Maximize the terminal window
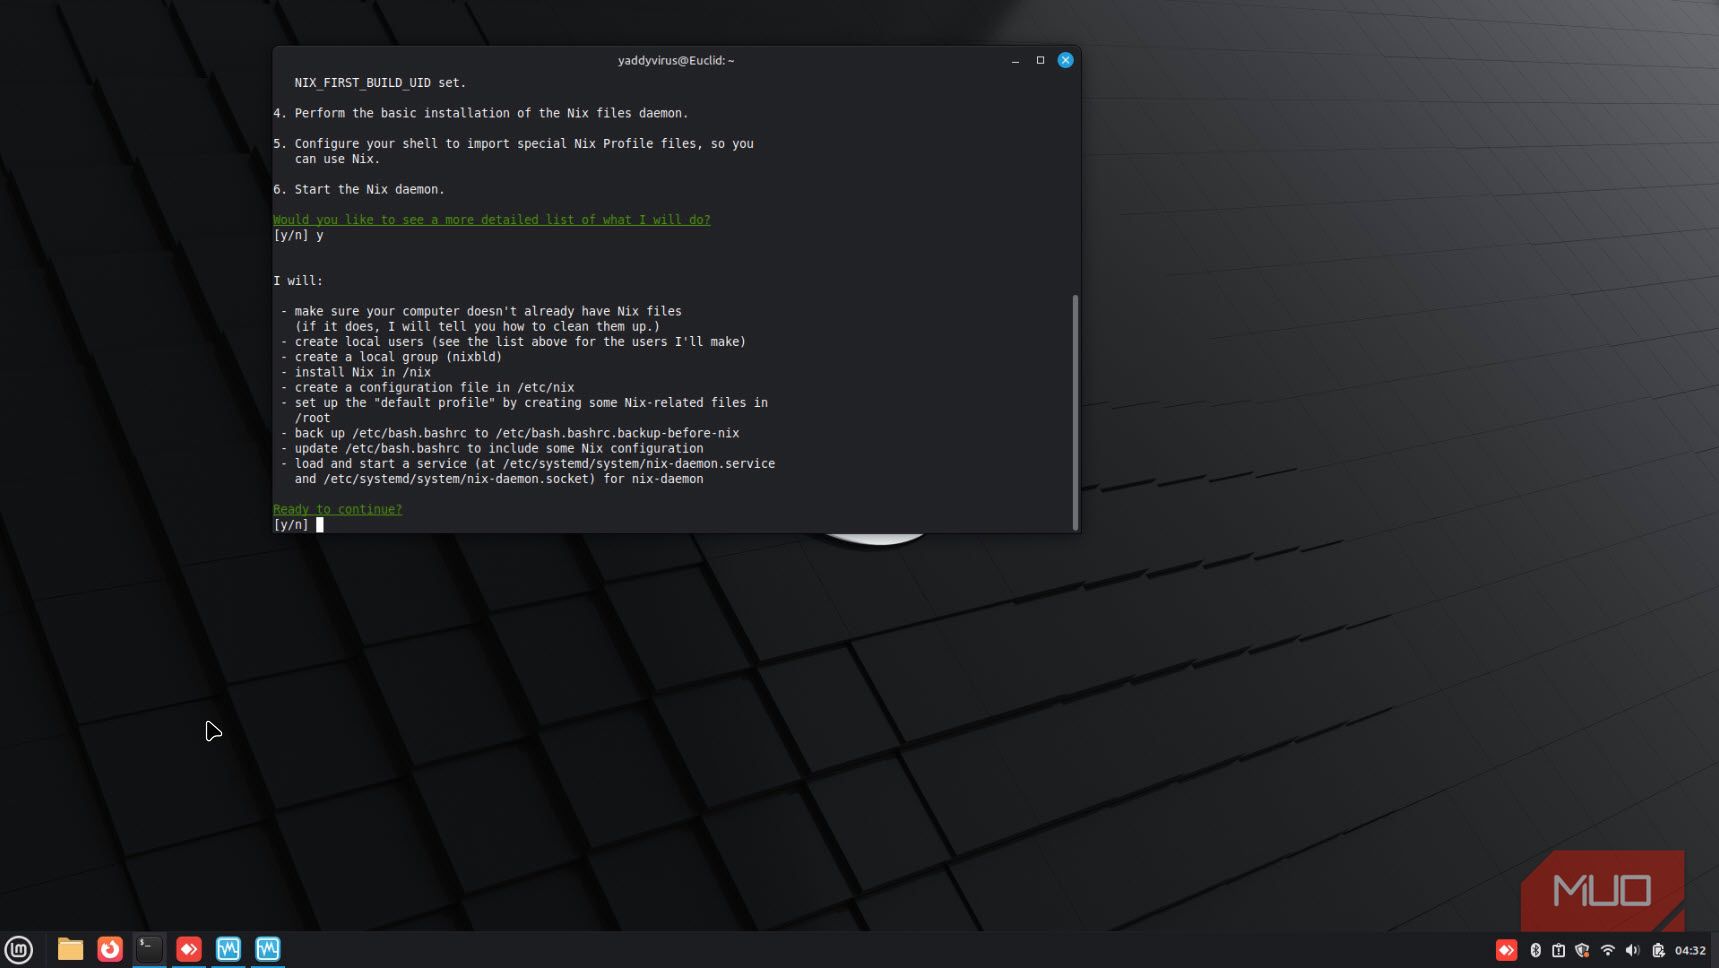 point(1040,60)
